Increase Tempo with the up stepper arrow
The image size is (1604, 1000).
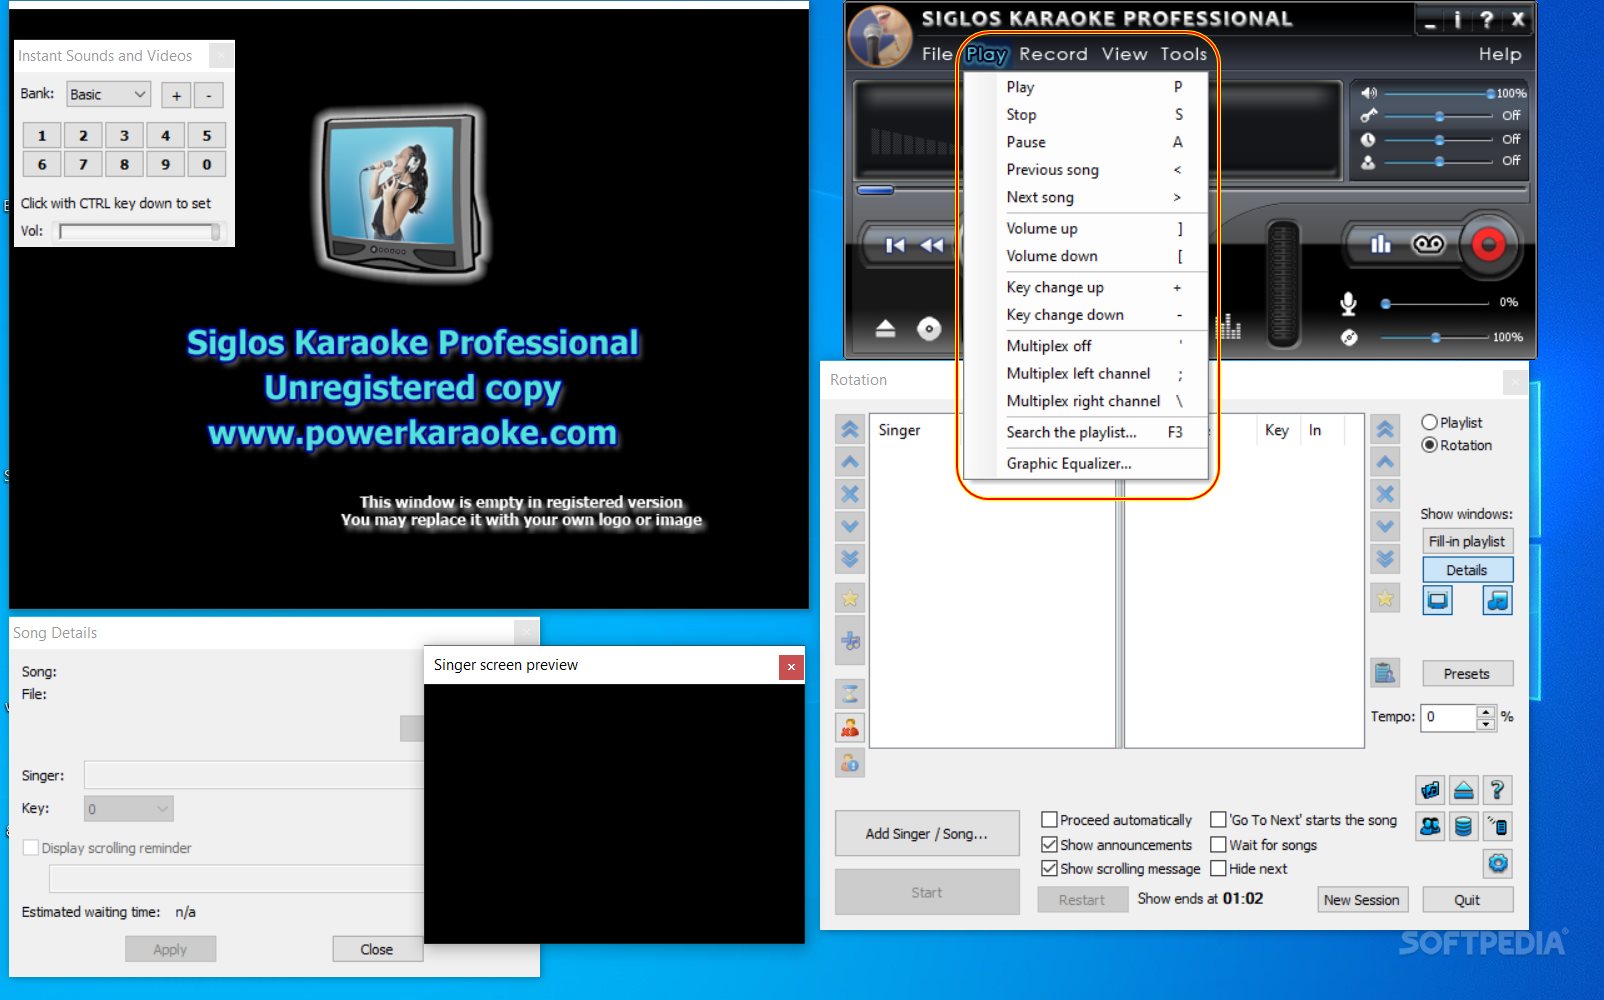pyautogui.click(x=1486, y=712)
